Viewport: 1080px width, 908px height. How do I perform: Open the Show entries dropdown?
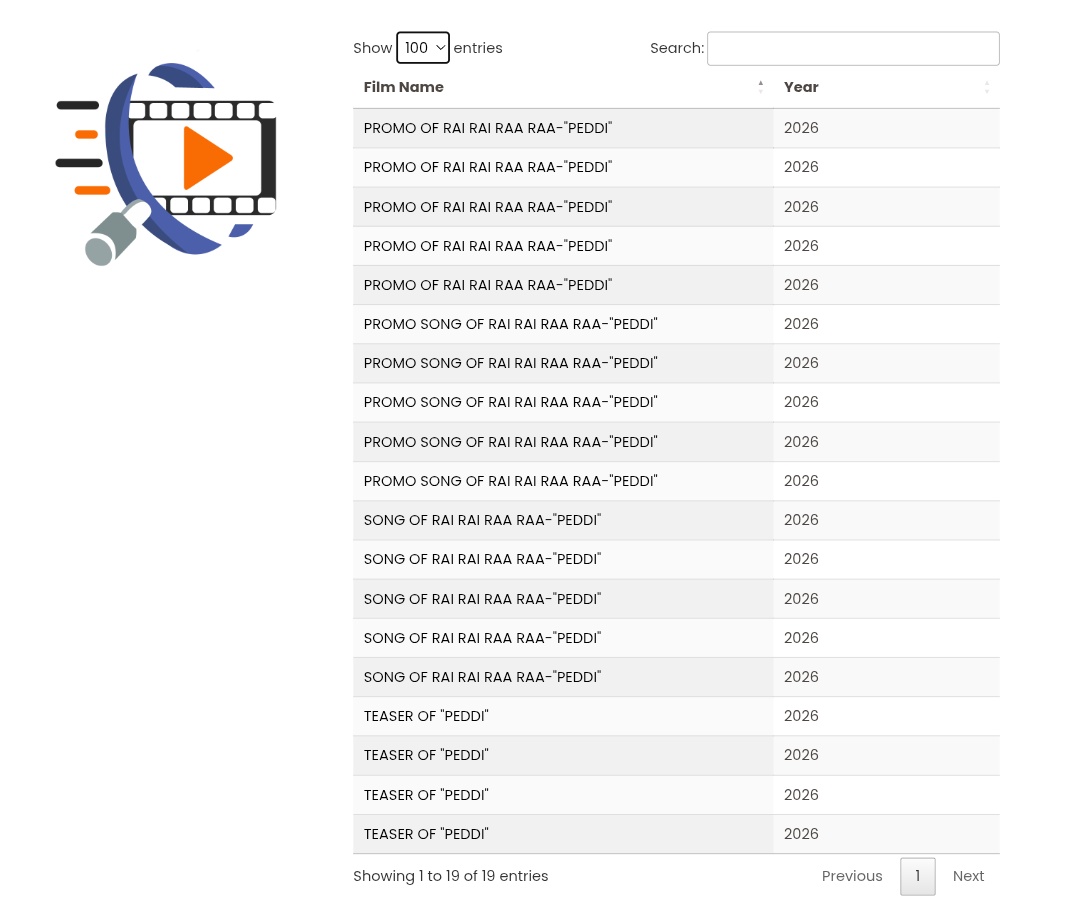[x=423, y=48]
